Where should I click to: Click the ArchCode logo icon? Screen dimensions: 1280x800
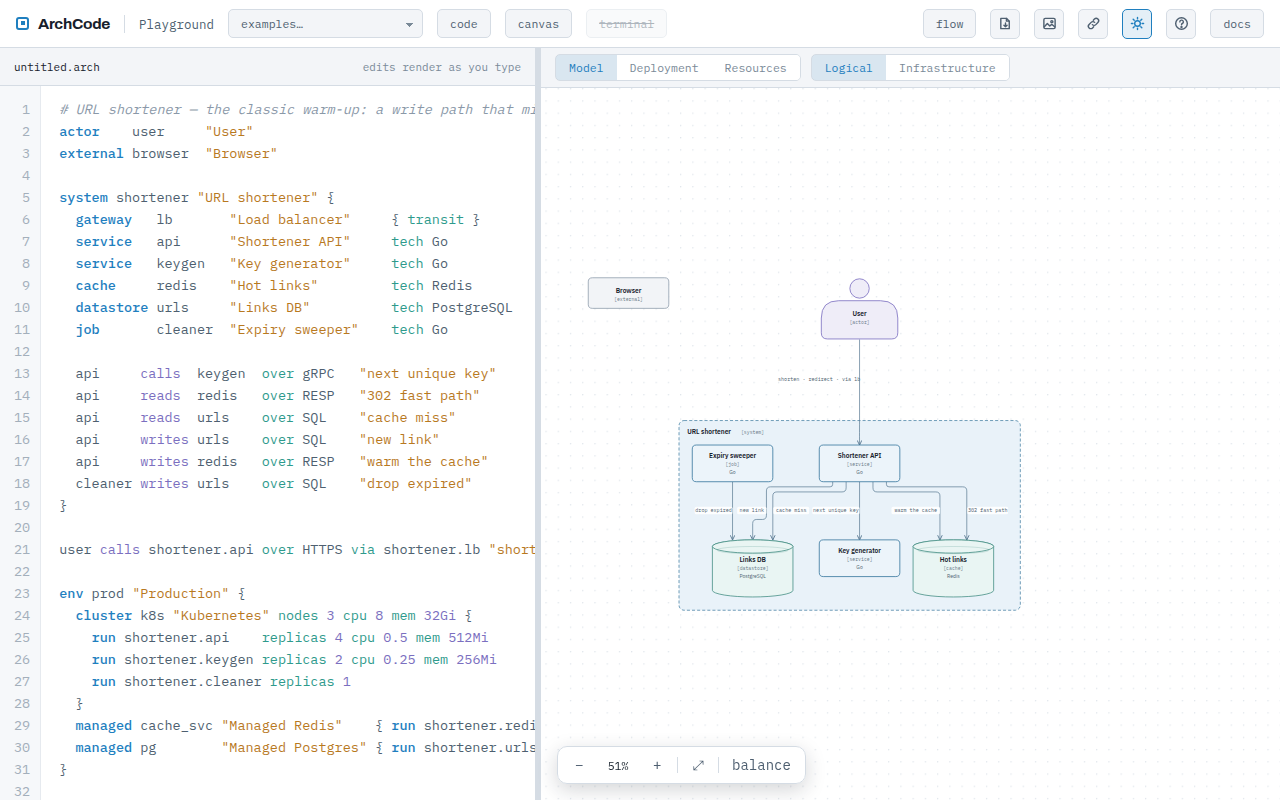click(23, 24)
